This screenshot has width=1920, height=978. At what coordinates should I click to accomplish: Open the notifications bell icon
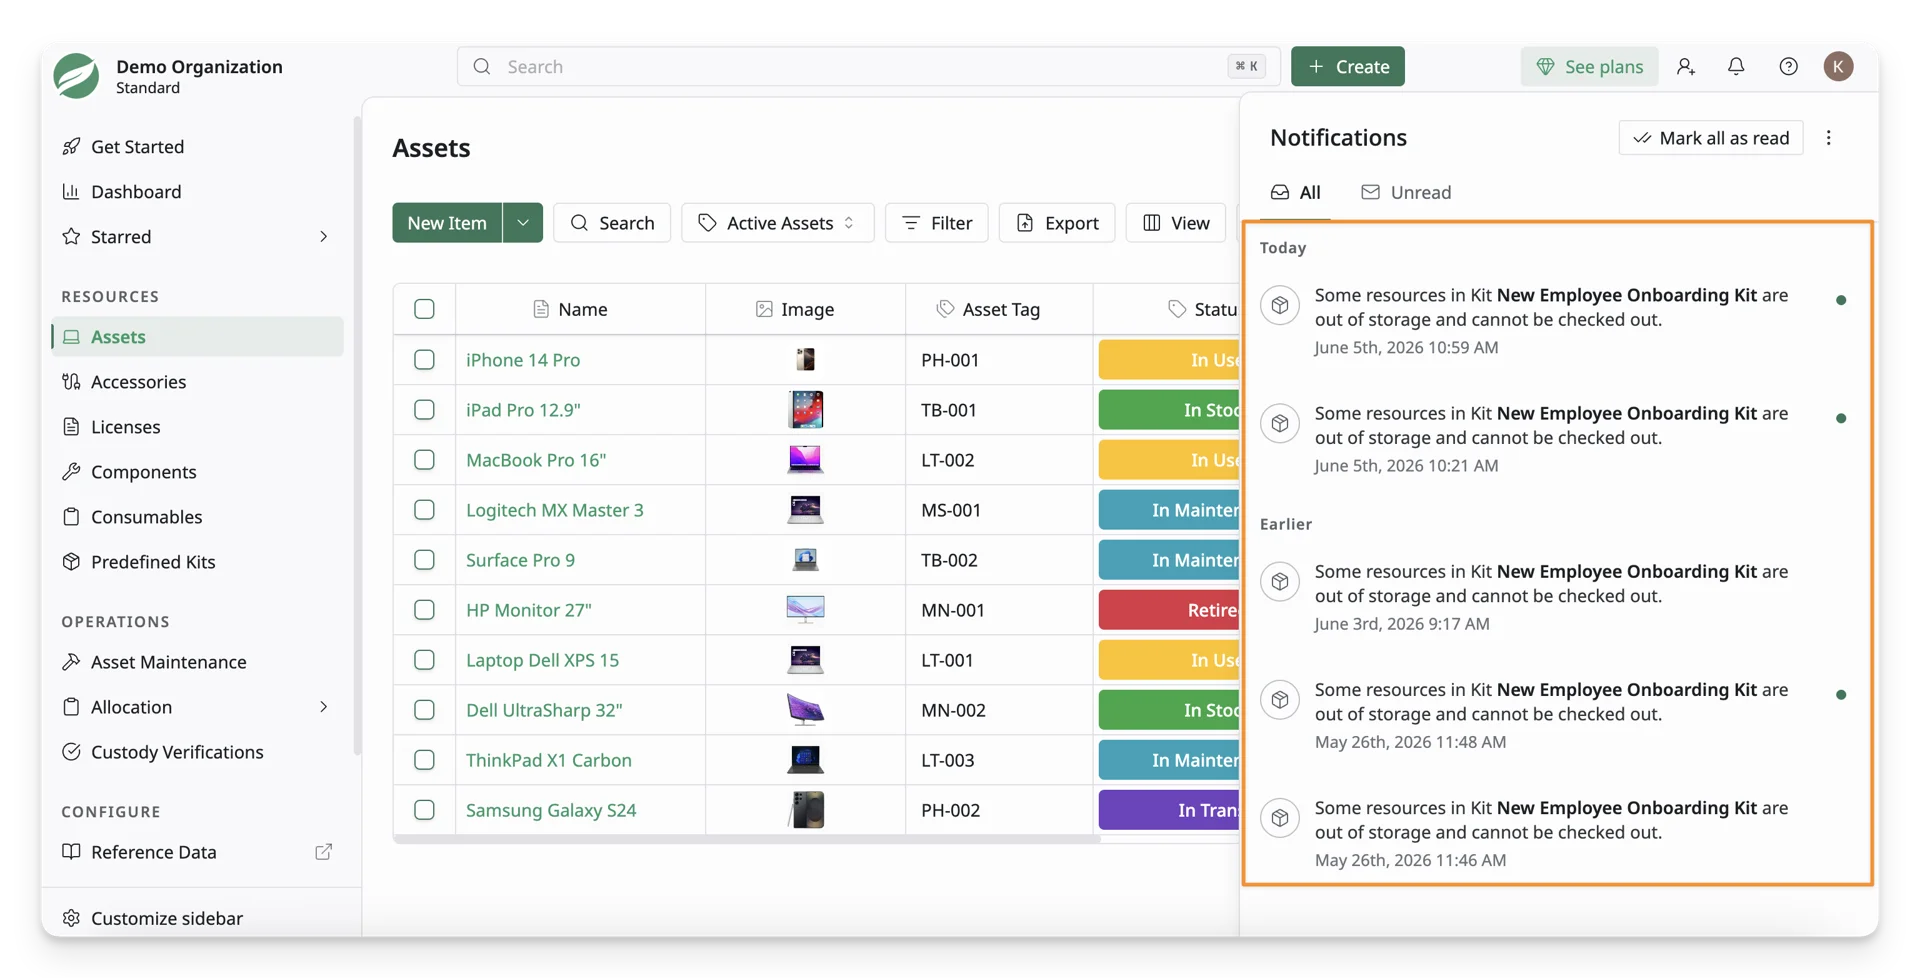click(x=1736, y=66)
